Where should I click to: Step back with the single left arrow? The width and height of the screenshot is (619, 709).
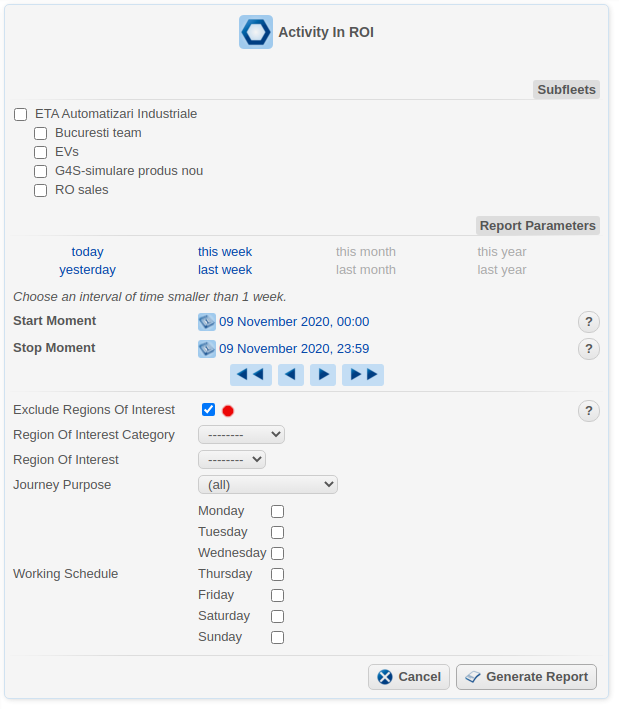[x=291, y=375]
